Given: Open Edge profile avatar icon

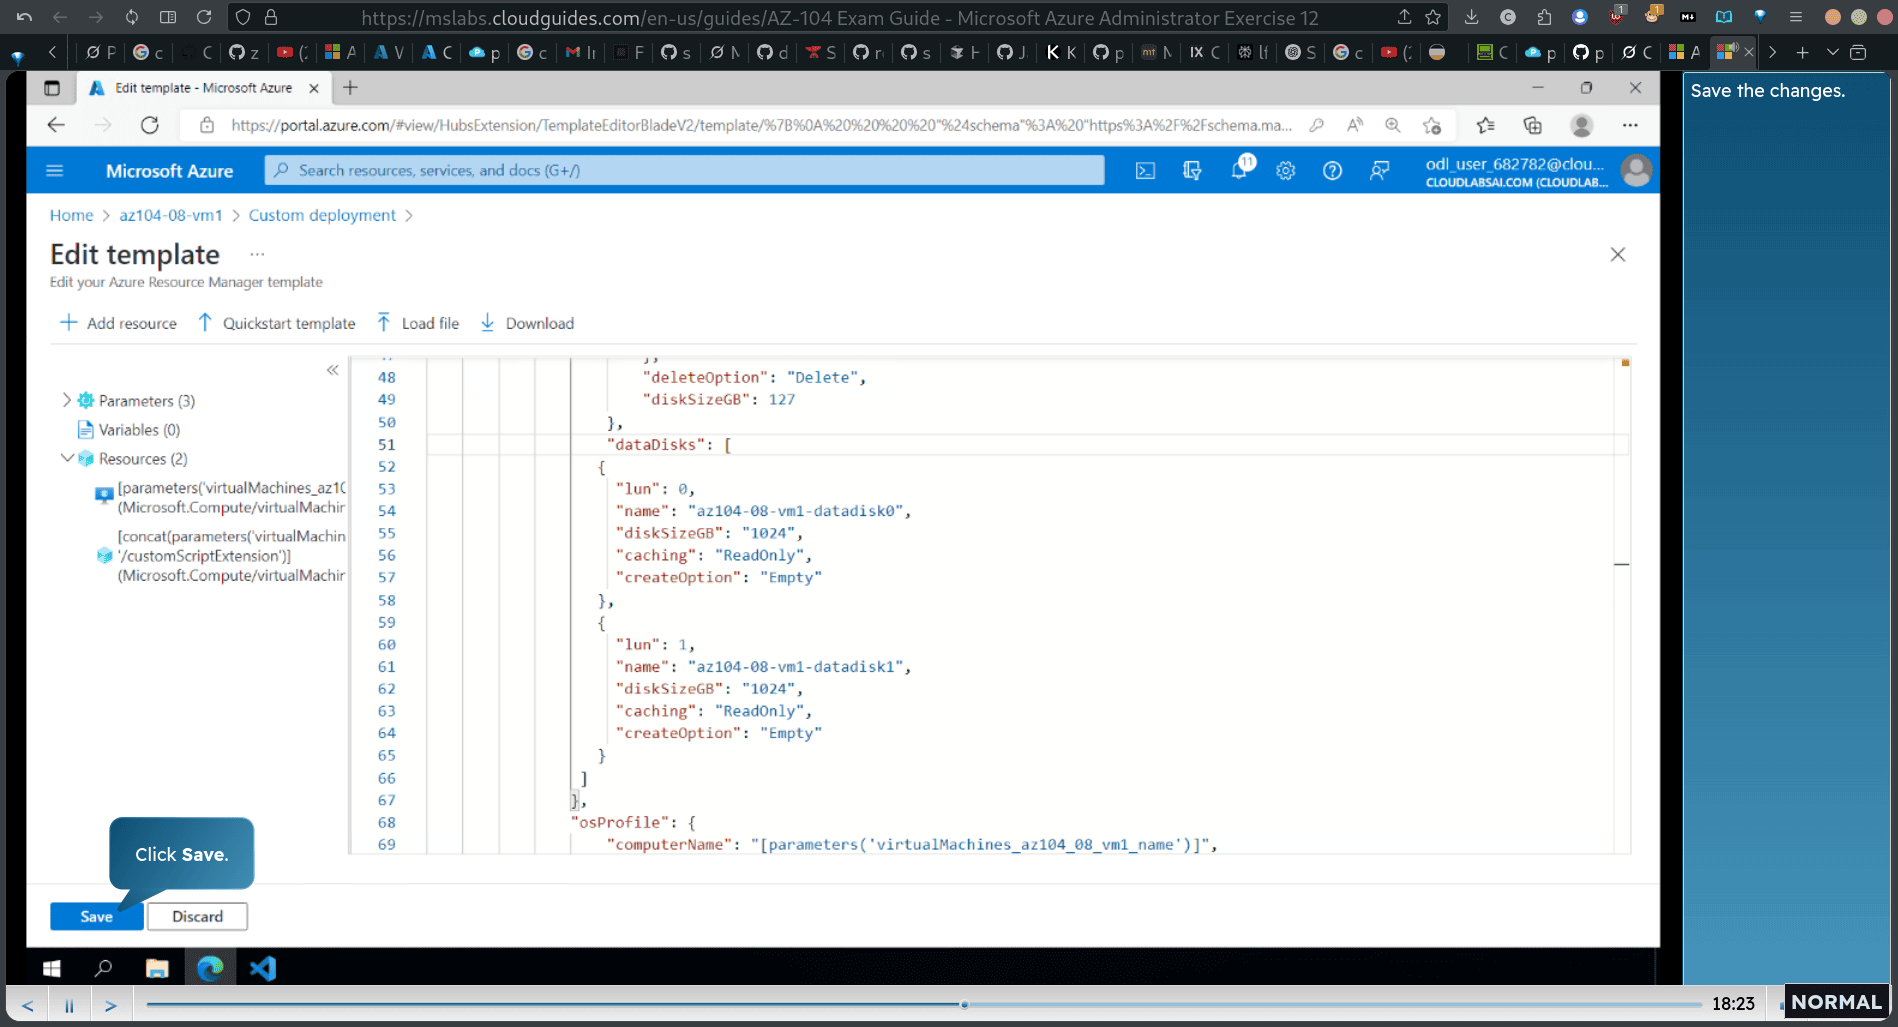Looking at the screenshot, I should pyautogui.click(x=1581, y=125).
